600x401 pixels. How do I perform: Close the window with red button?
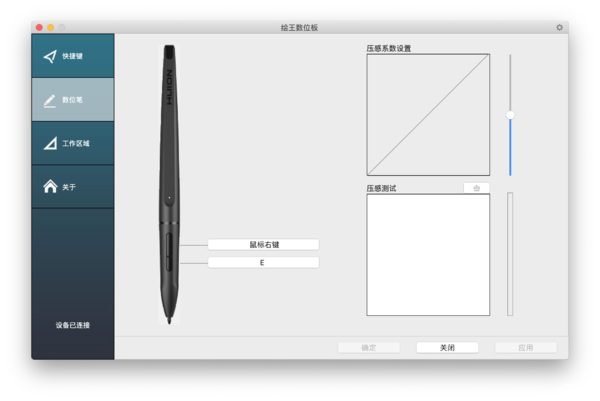pos(39,28)
